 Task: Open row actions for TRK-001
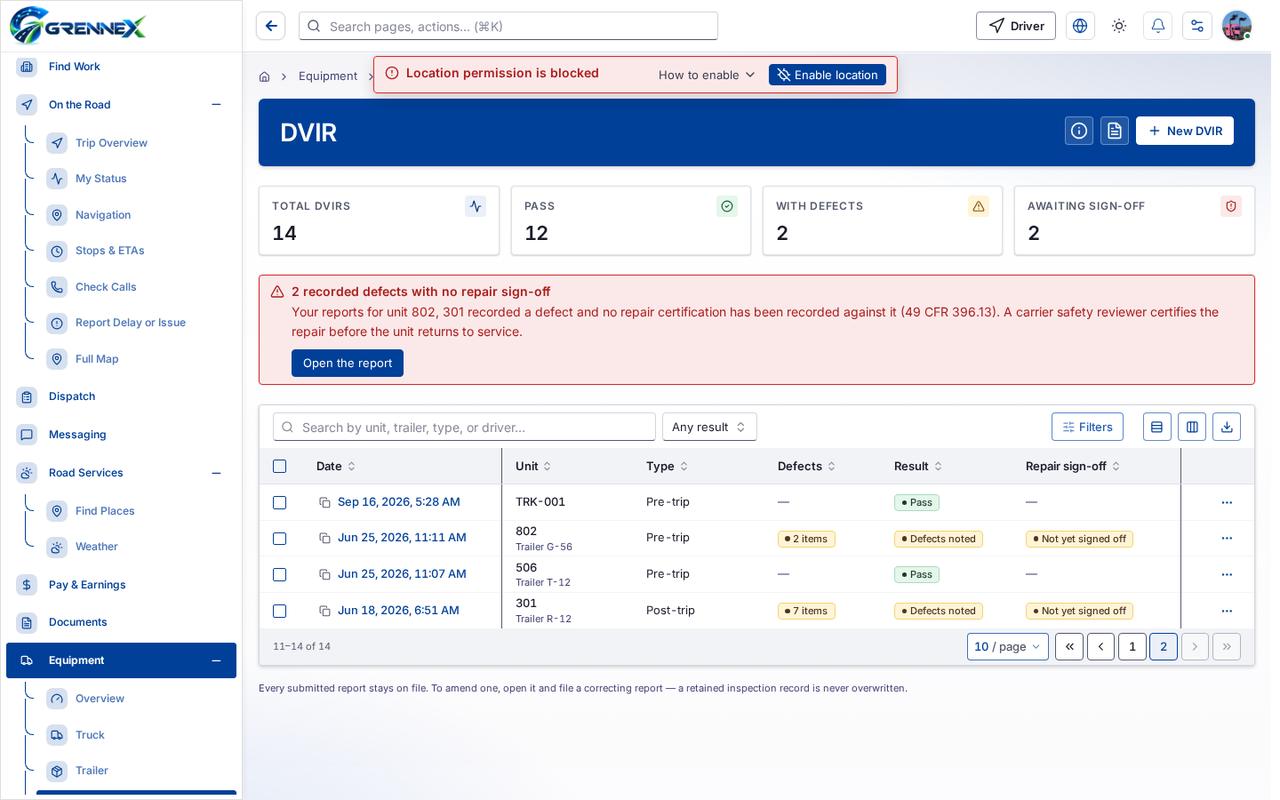pyautogui.click(x=1227, y=503)
